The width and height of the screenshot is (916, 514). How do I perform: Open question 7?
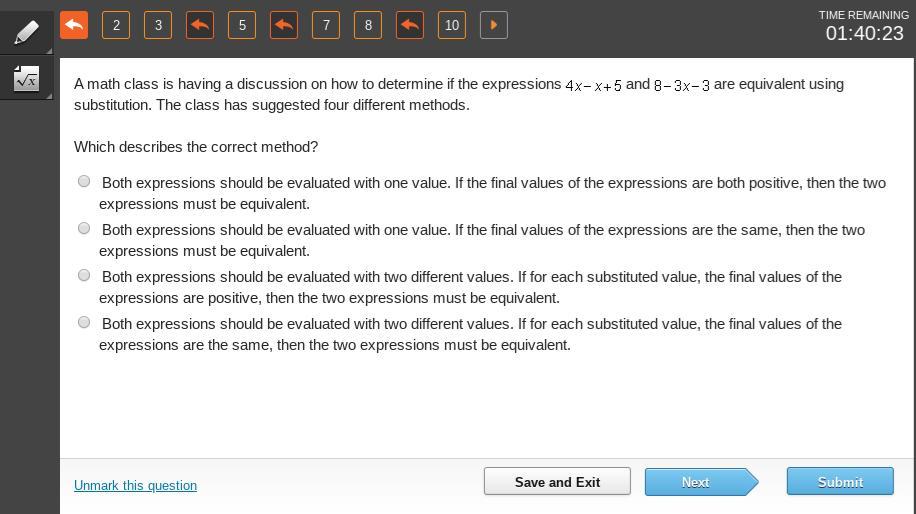pos(326,25)
